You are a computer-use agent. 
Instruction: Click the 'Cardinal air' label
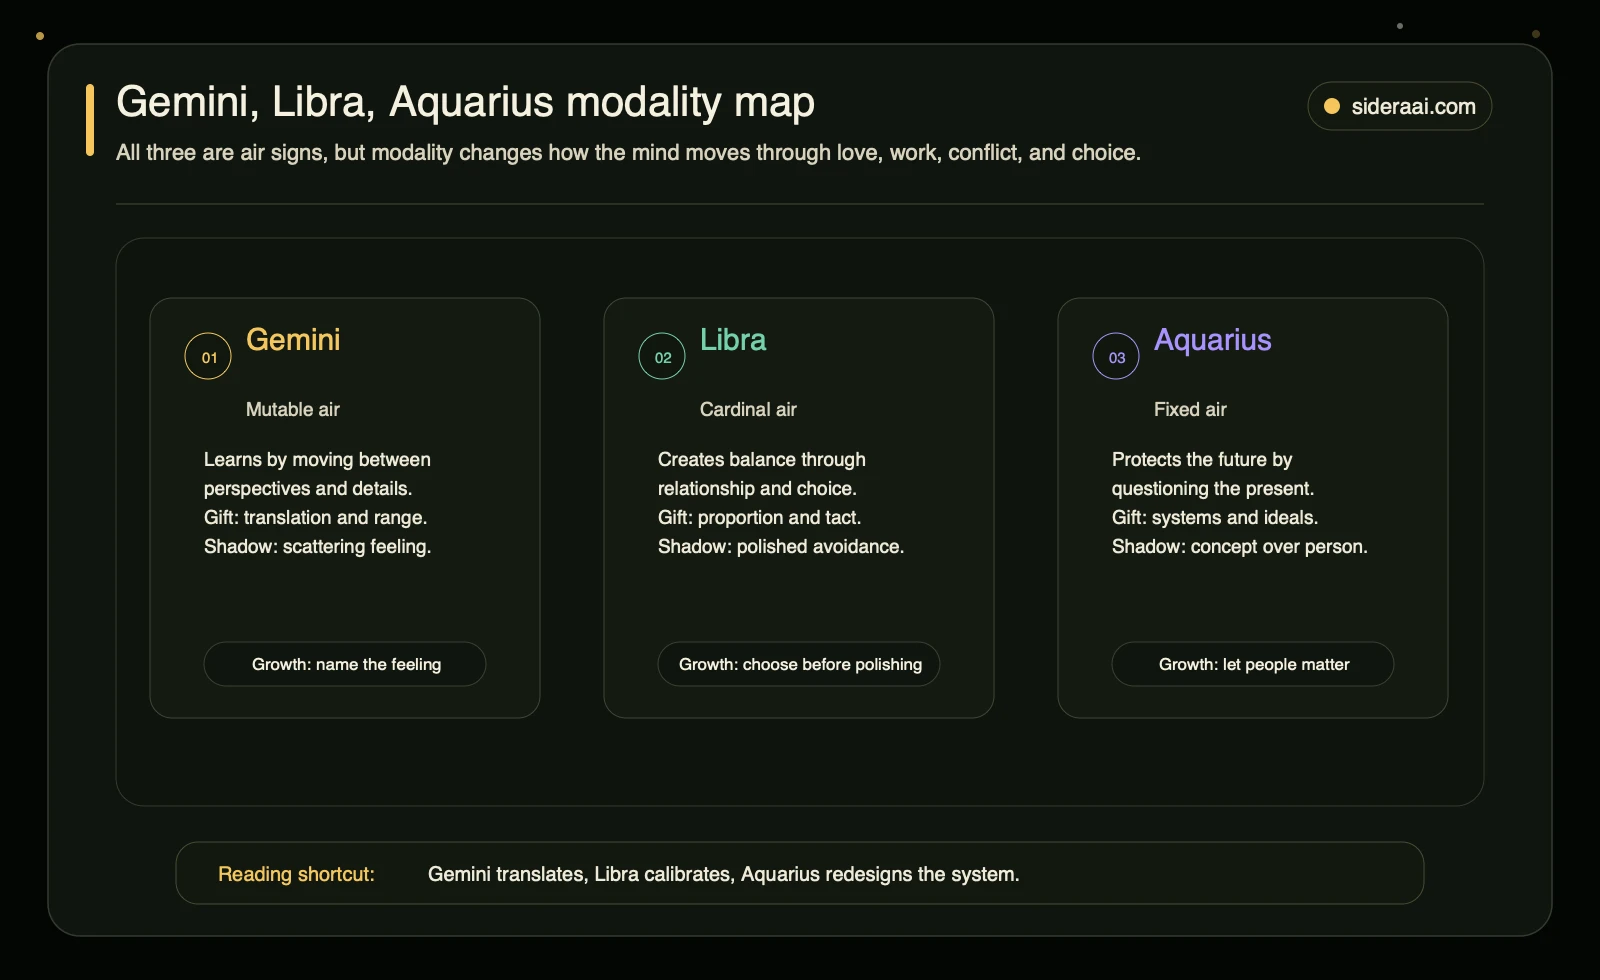pos(748,409)
